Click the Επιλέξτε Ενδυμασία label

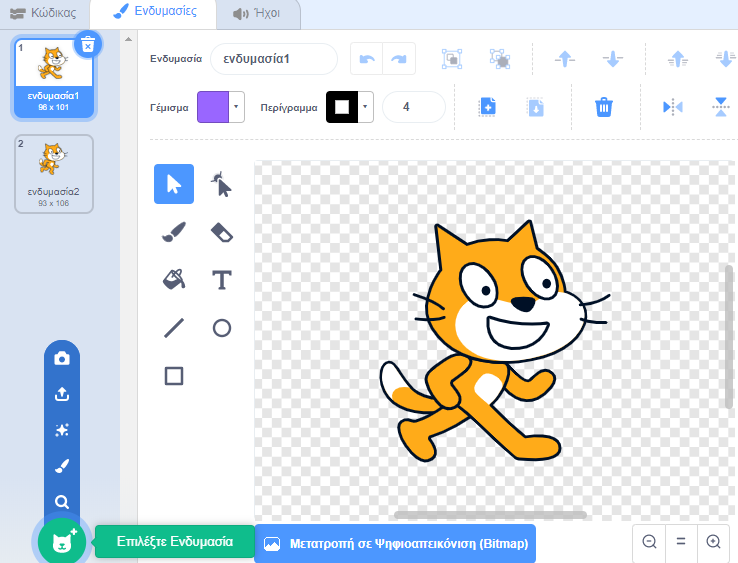point(175,542)
